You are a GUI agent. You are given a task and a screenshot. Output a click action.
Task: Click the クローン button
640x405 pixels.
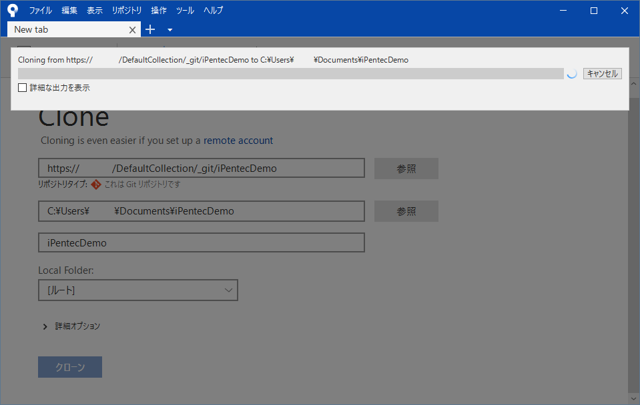tap(70, 367)
